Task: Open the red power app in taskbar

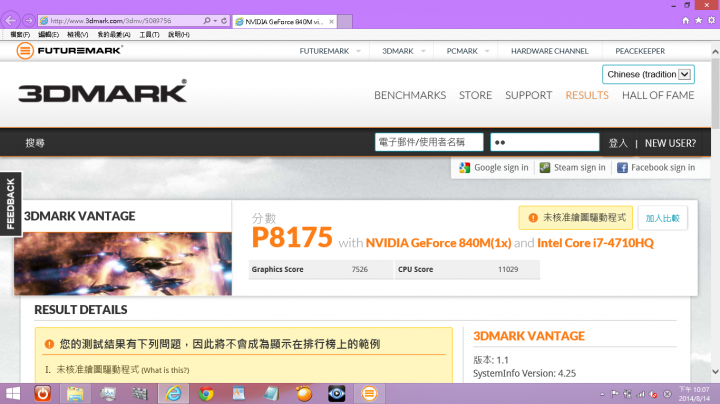Action: point(43,393)
